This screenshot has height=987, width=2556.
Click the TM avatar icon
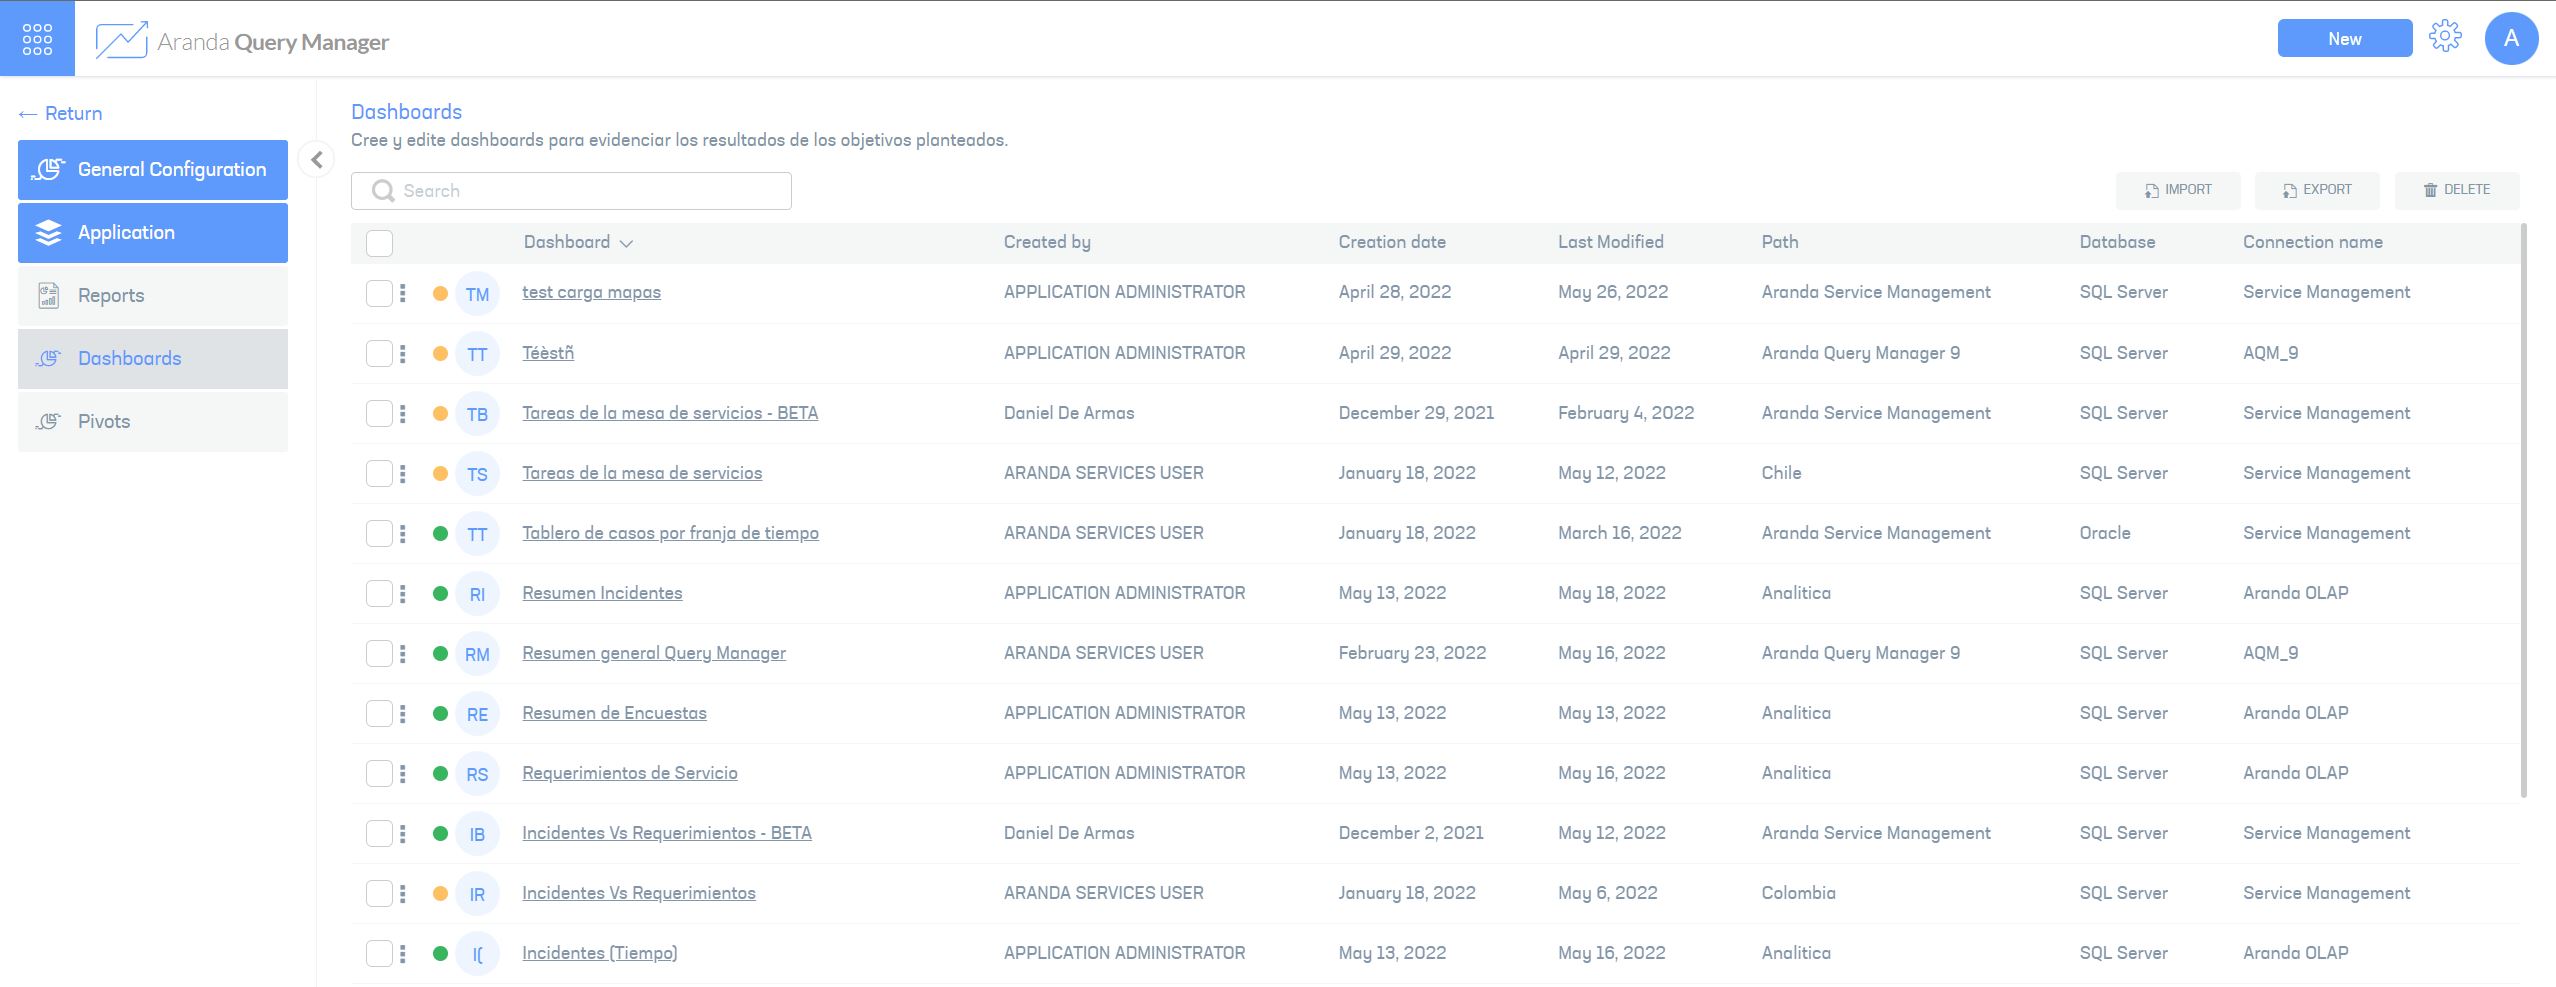pyautogui.click(x=477, y=294)
